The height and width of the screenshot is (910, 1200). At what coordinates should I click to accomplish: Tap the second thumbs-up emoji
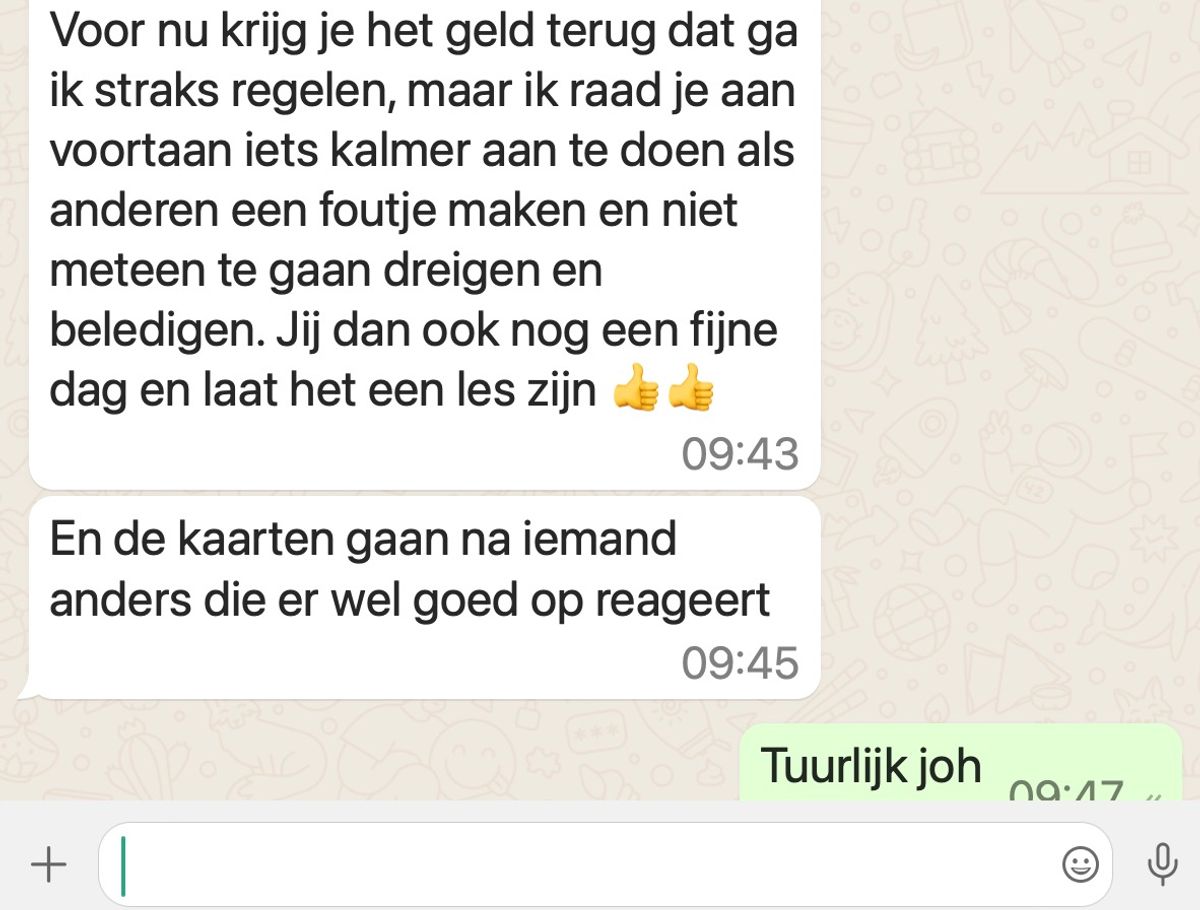(691, 389)
